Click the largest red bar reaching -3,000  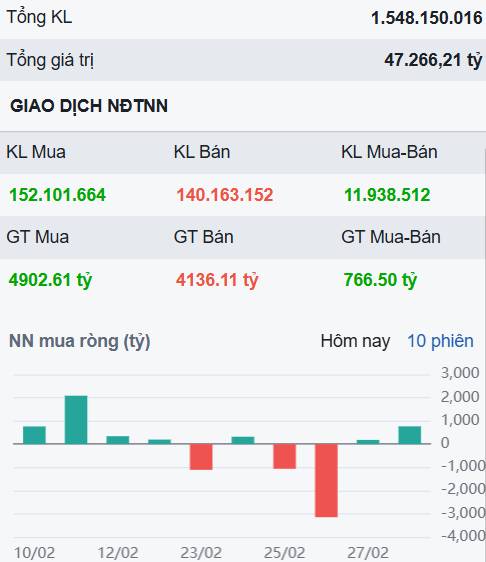tap(326, 480)
